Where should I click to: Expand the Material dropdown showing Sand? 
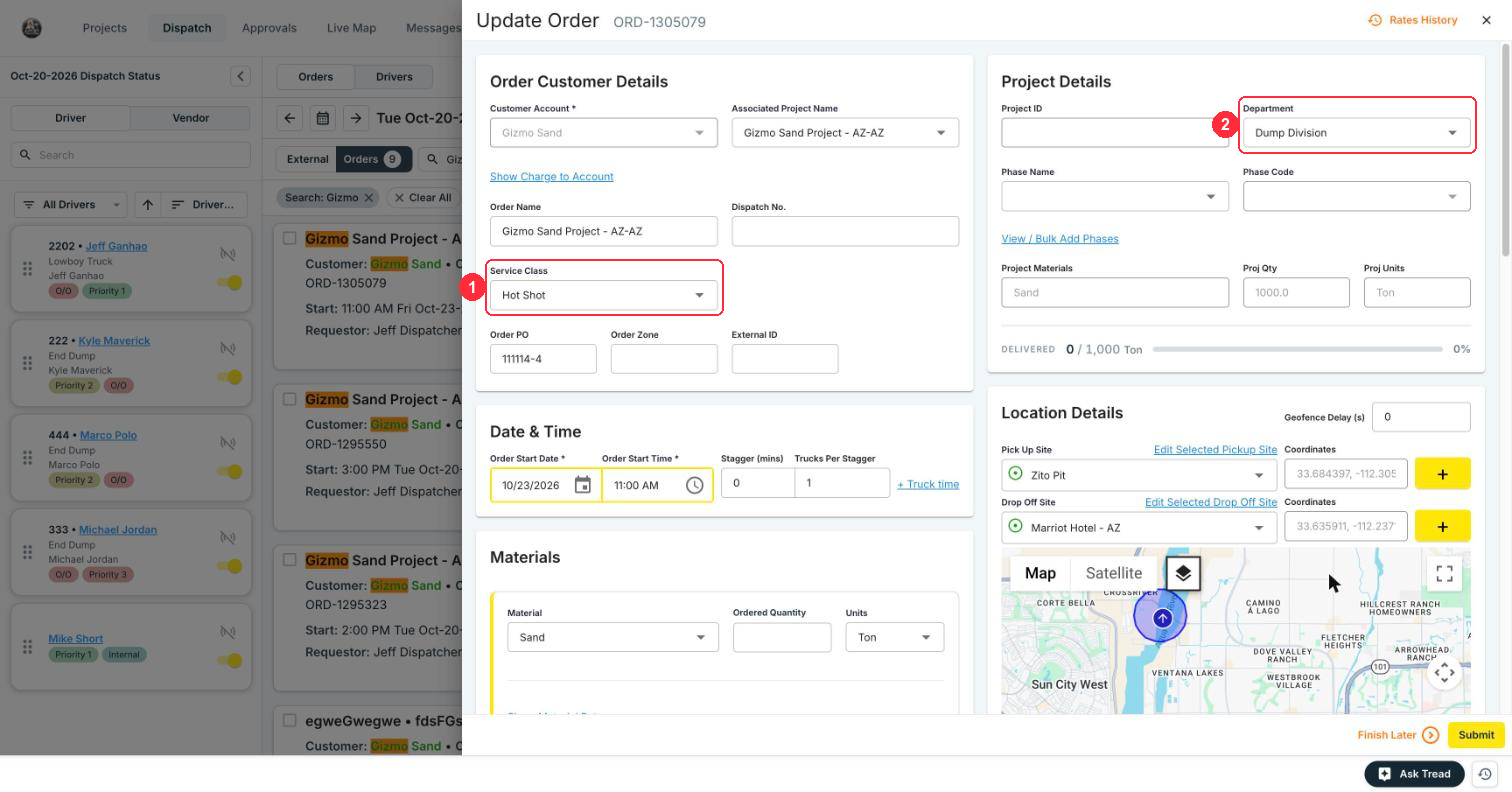(613, 637)
